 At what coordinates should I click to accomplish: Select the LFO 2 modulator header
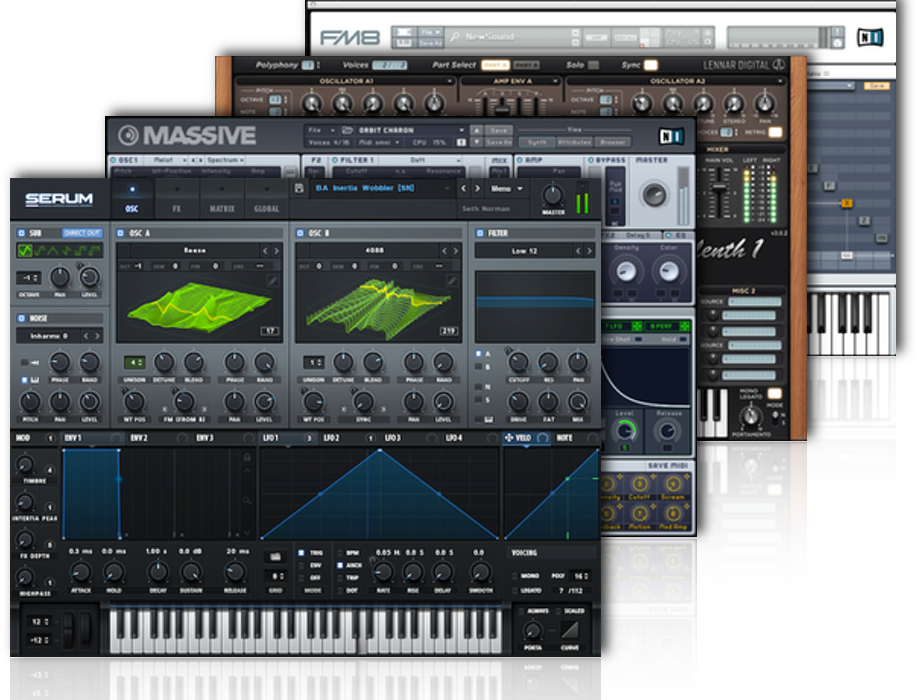click(331, 438)
